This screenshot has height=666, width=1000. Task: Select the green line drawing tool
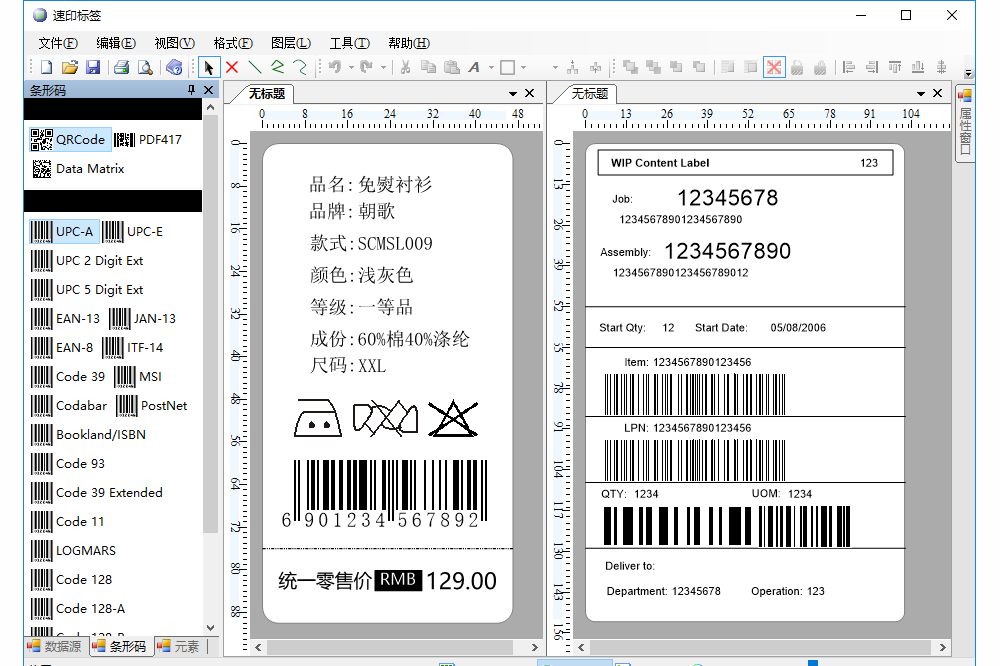tap(255, 68)
